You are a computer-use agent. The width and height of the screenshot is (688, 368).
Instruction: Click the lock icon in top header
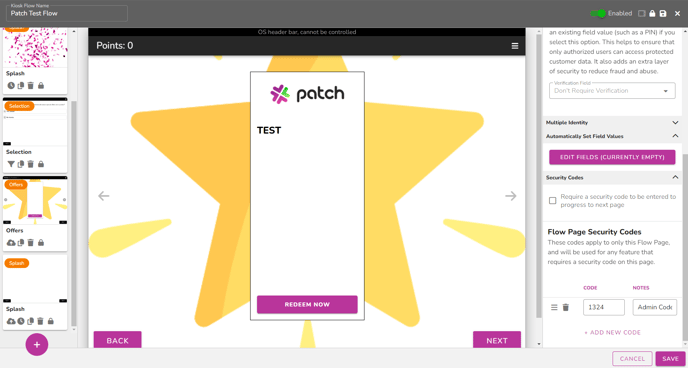click(652, 14)
